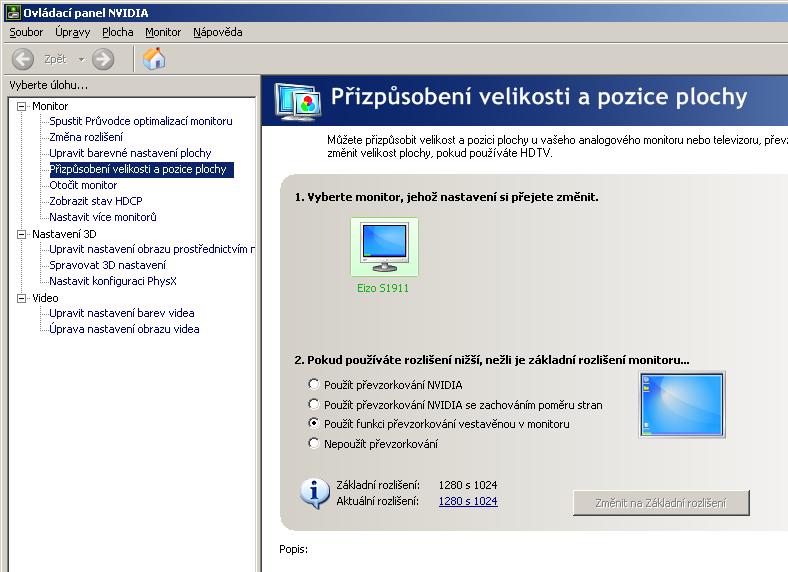Click the blue information icon
Screen dimensions: 788x572
[x=315, y=492]
